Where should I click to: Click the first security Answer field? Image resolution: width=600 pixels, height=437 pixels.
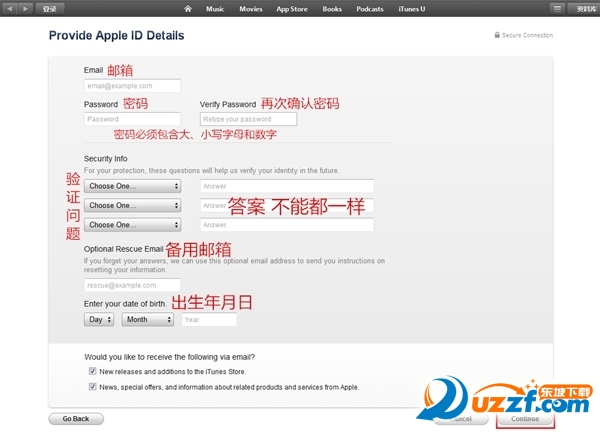point(287,186)
